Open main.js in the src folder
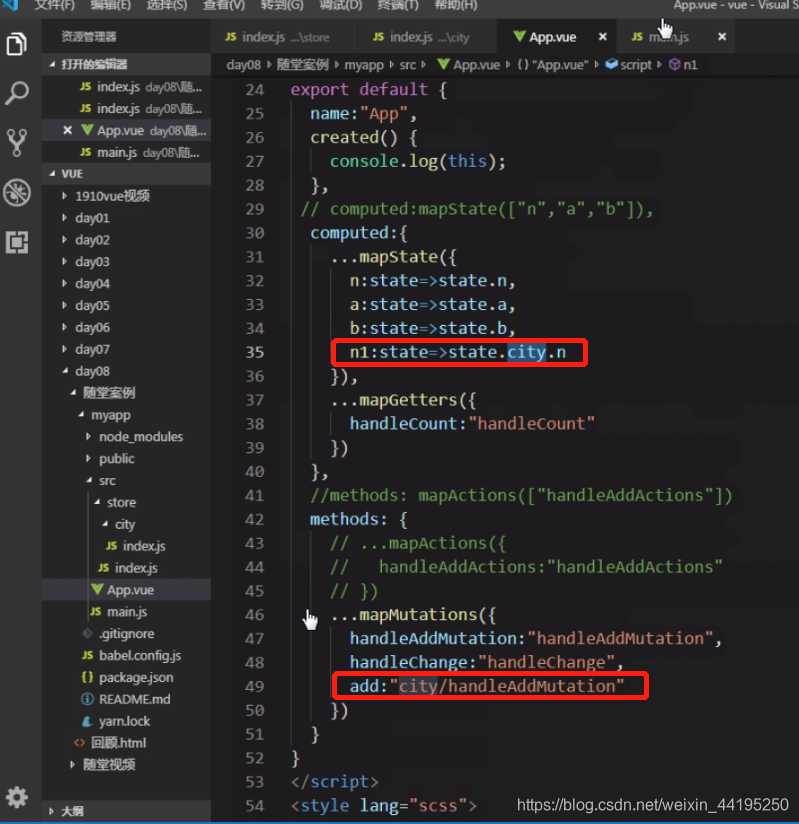This screenshot has width=799, height=824. [126, 612]
